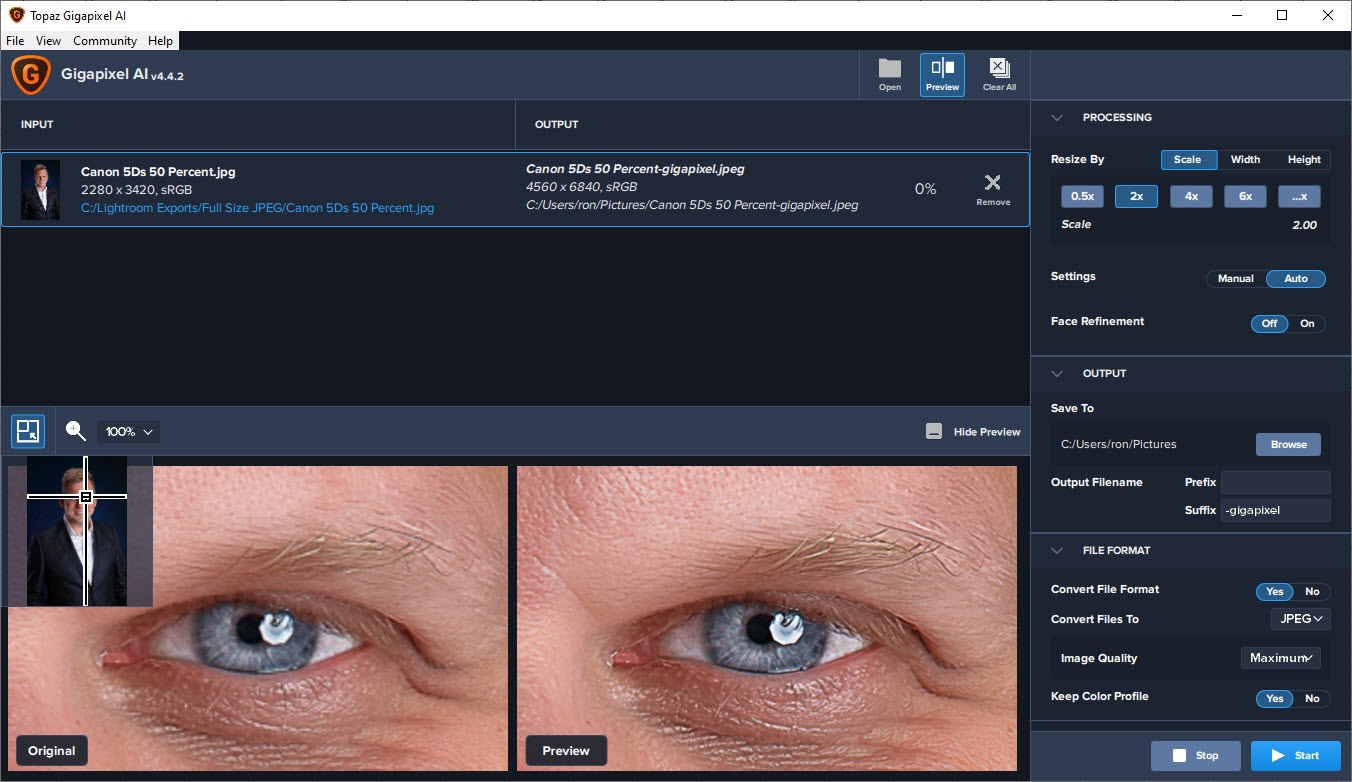Click the Suffix input field
The image size is (1352, 782).
tap(1275, 510)
